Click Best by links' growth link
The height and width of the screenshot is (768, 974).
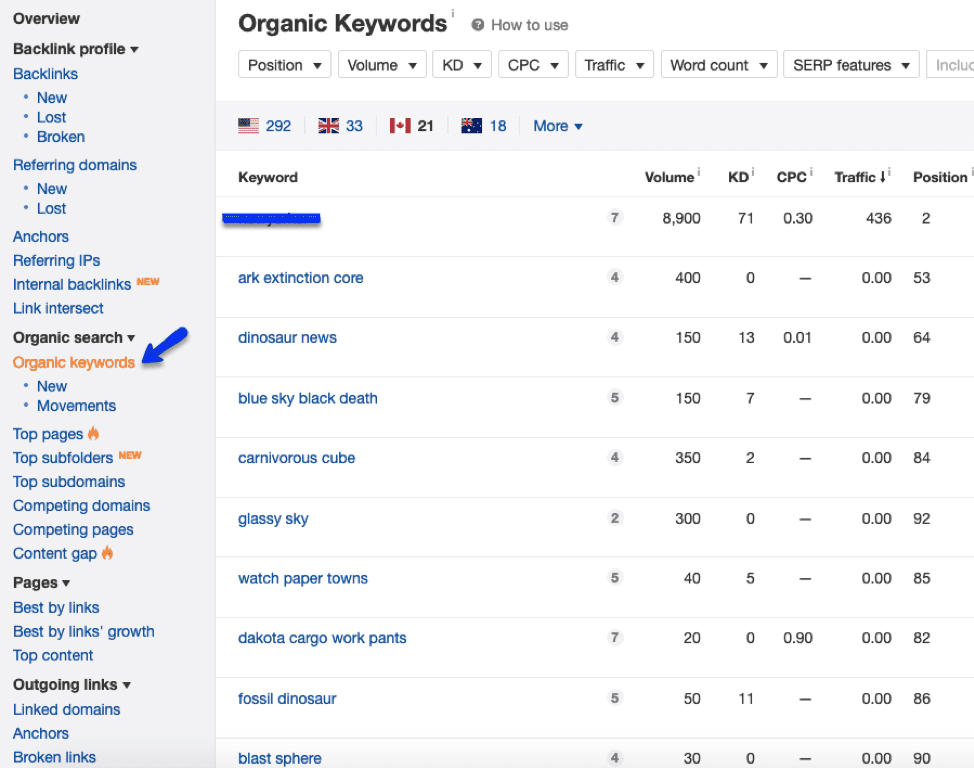pyautogui.click(x=83, y=631)
